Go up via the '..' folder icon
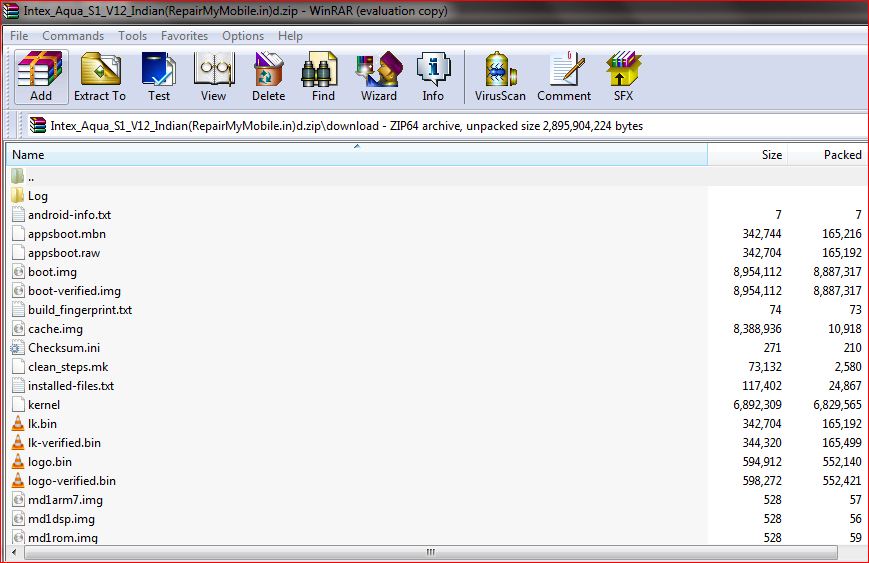The image size is (869, 563). coord(18,177)
